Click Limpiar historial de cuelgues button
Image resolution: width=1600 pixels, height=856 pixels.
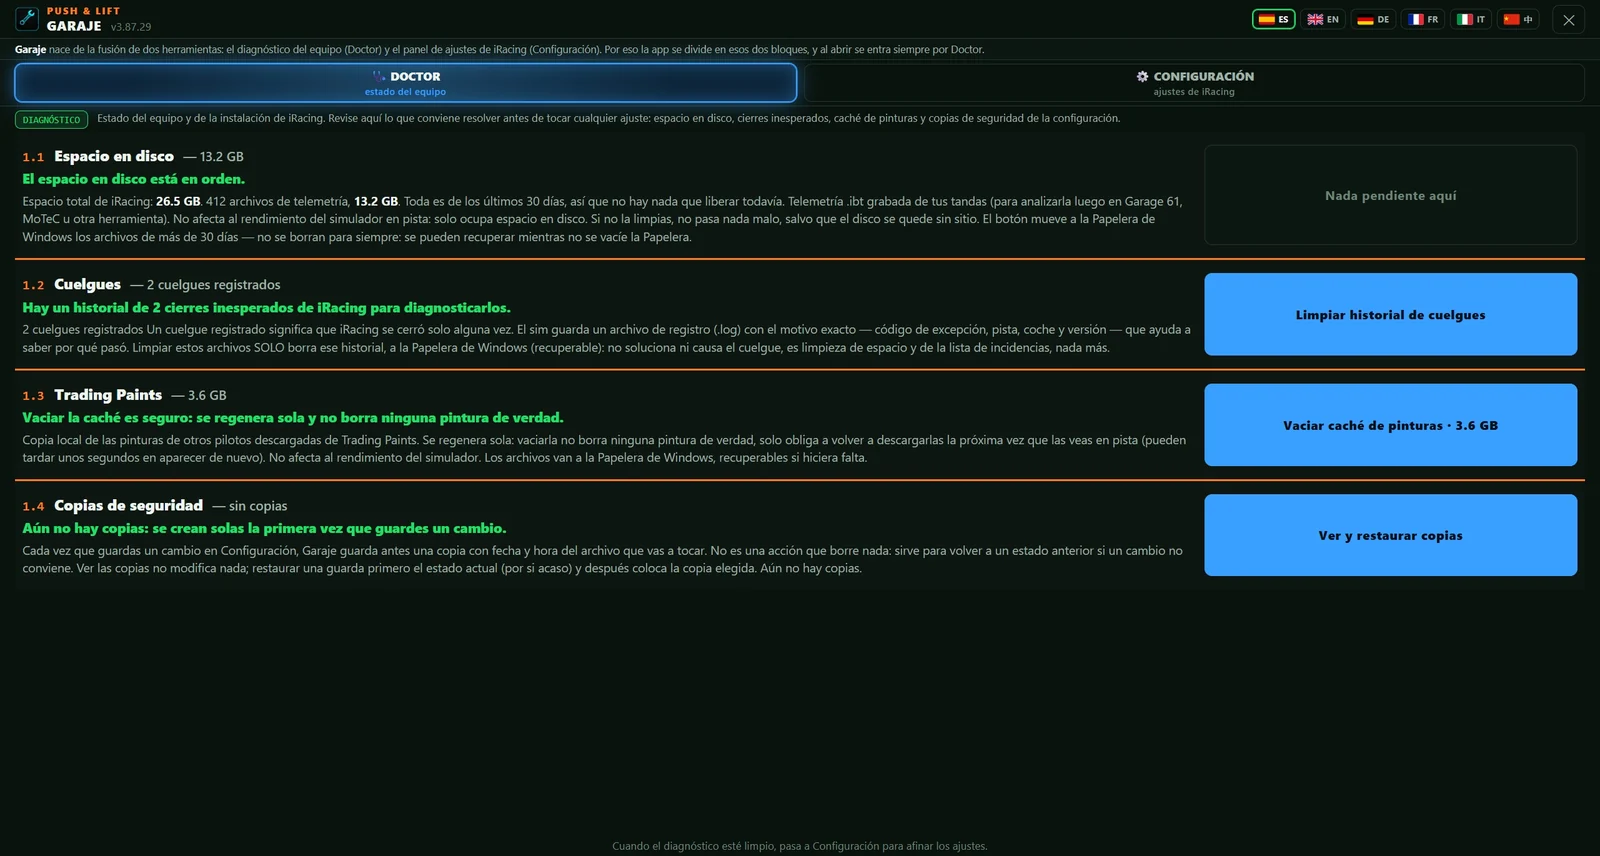point(1390,314)
